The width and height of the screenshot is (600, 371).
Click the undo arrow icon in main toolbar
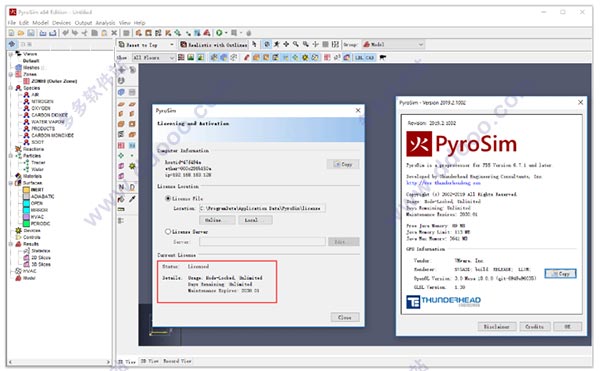tap(65, 33)
